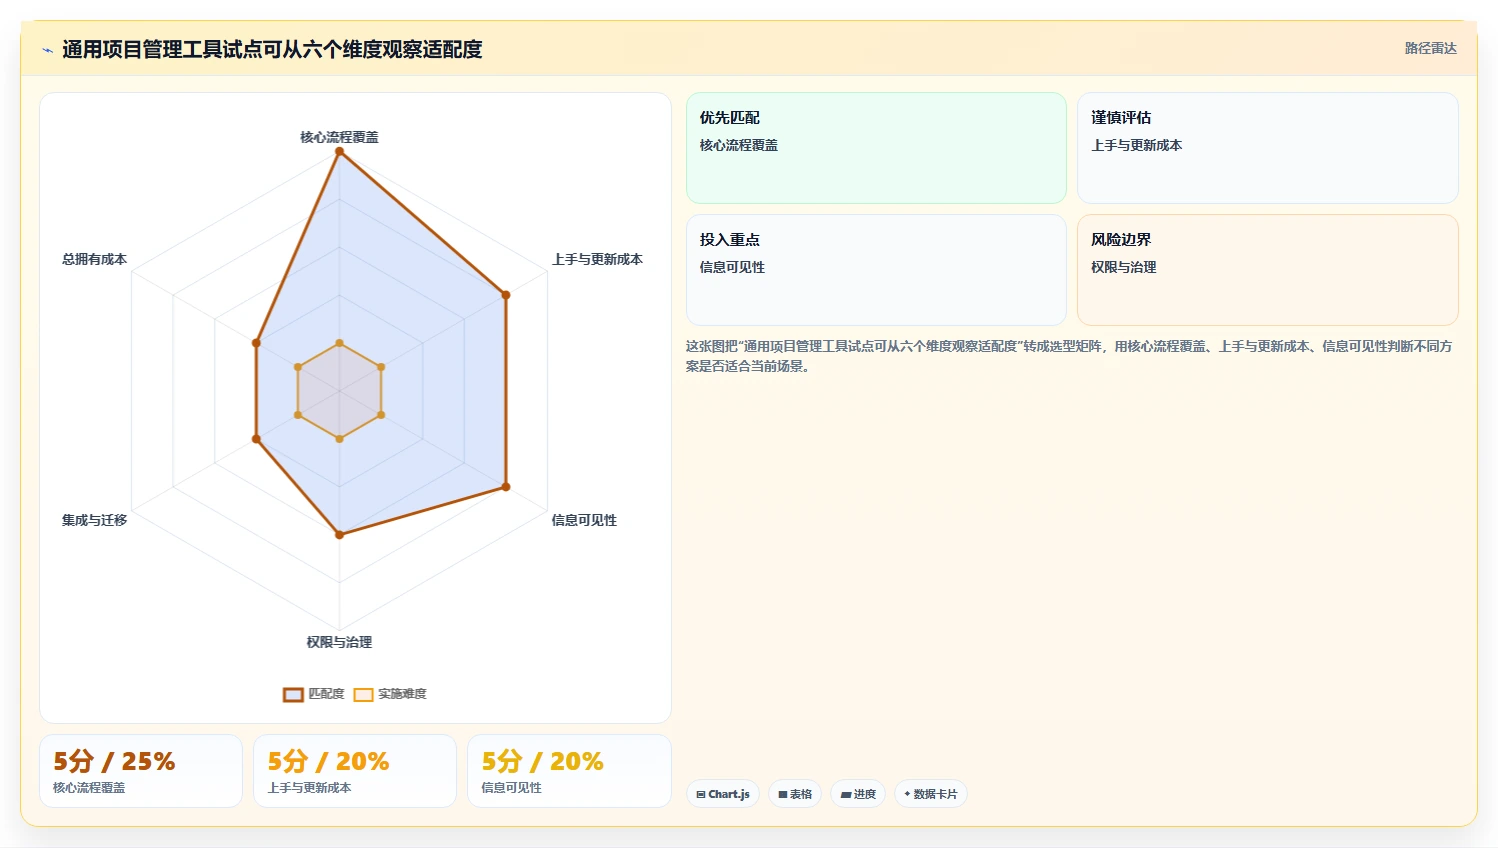Click the chart title 通用项目管理工具试点

coord(272,49)
